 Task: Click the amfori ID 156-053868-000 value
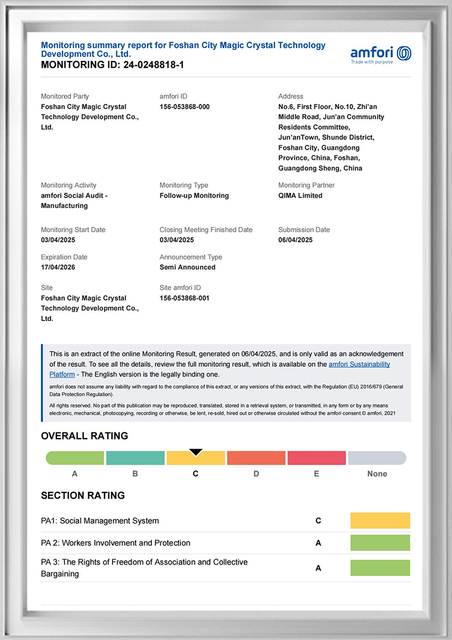pyautogui.click(x=185, y=107)
